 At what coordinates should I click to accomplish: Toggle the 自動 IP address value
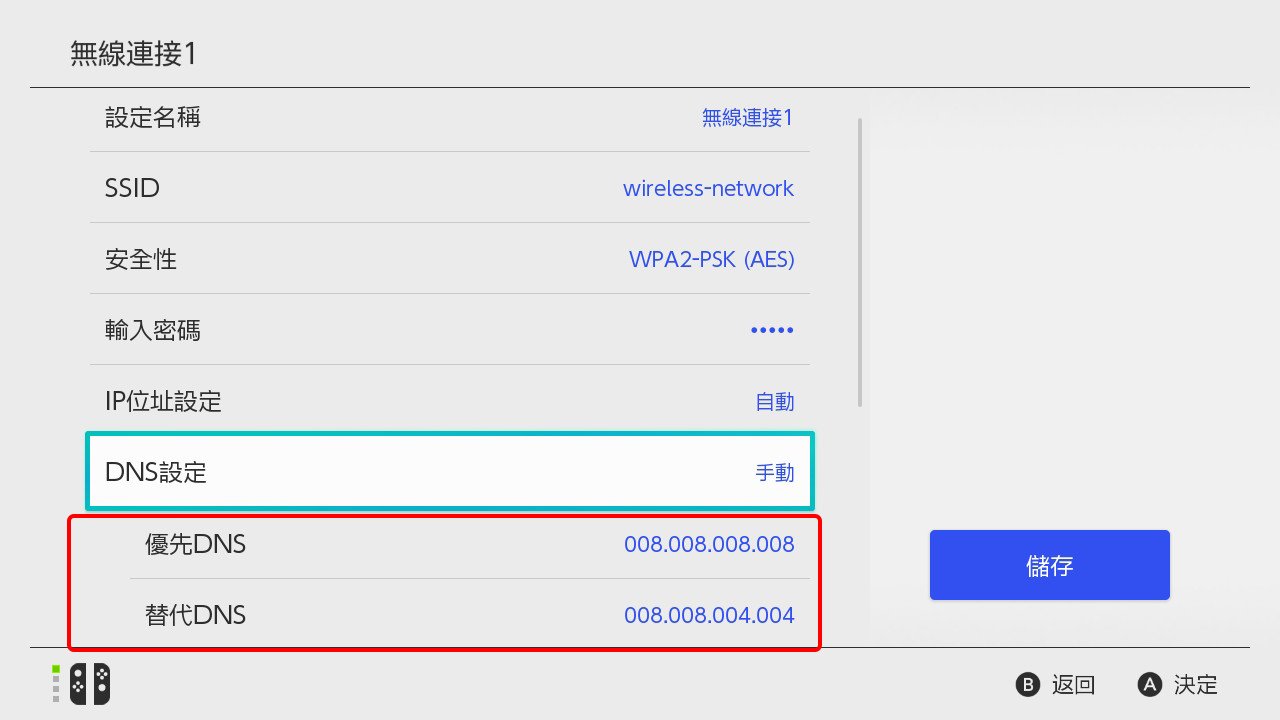tap(774, 402)
